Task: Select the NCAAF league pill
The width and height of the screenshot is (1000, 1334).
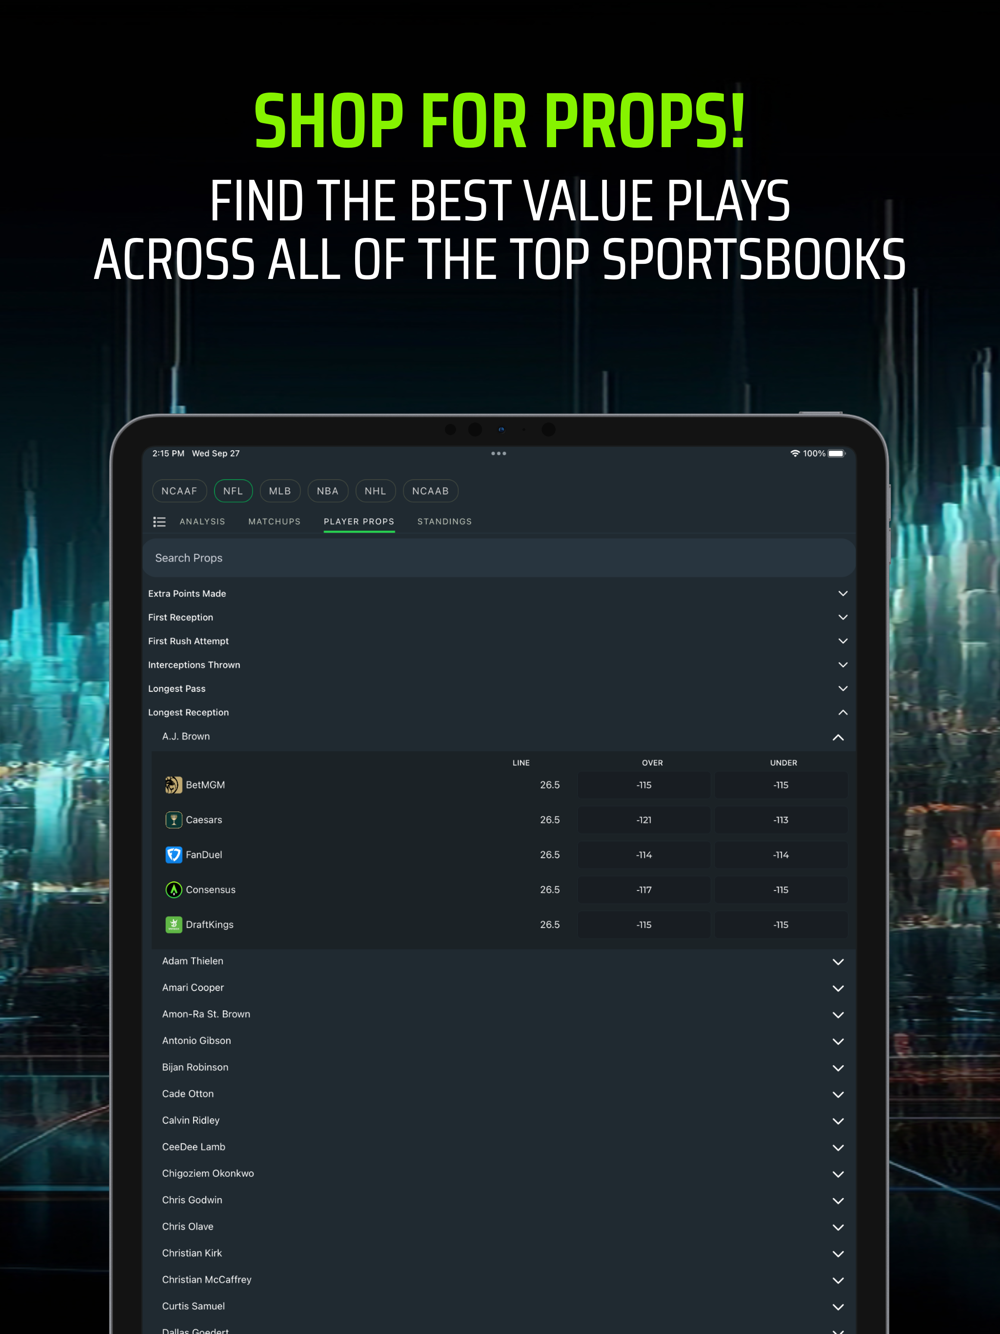Action: point(179,491)
